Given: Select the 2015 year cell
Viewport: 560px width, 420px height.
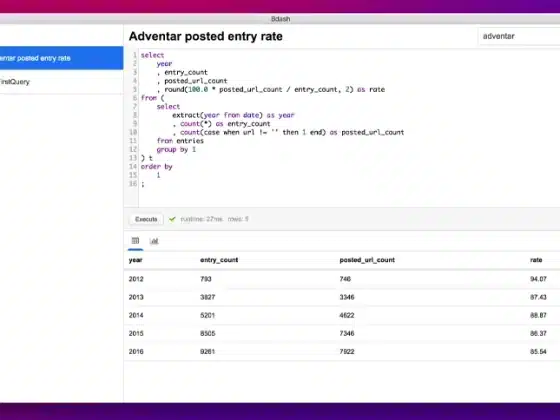Looking at the screenshot, I should 136,334.
